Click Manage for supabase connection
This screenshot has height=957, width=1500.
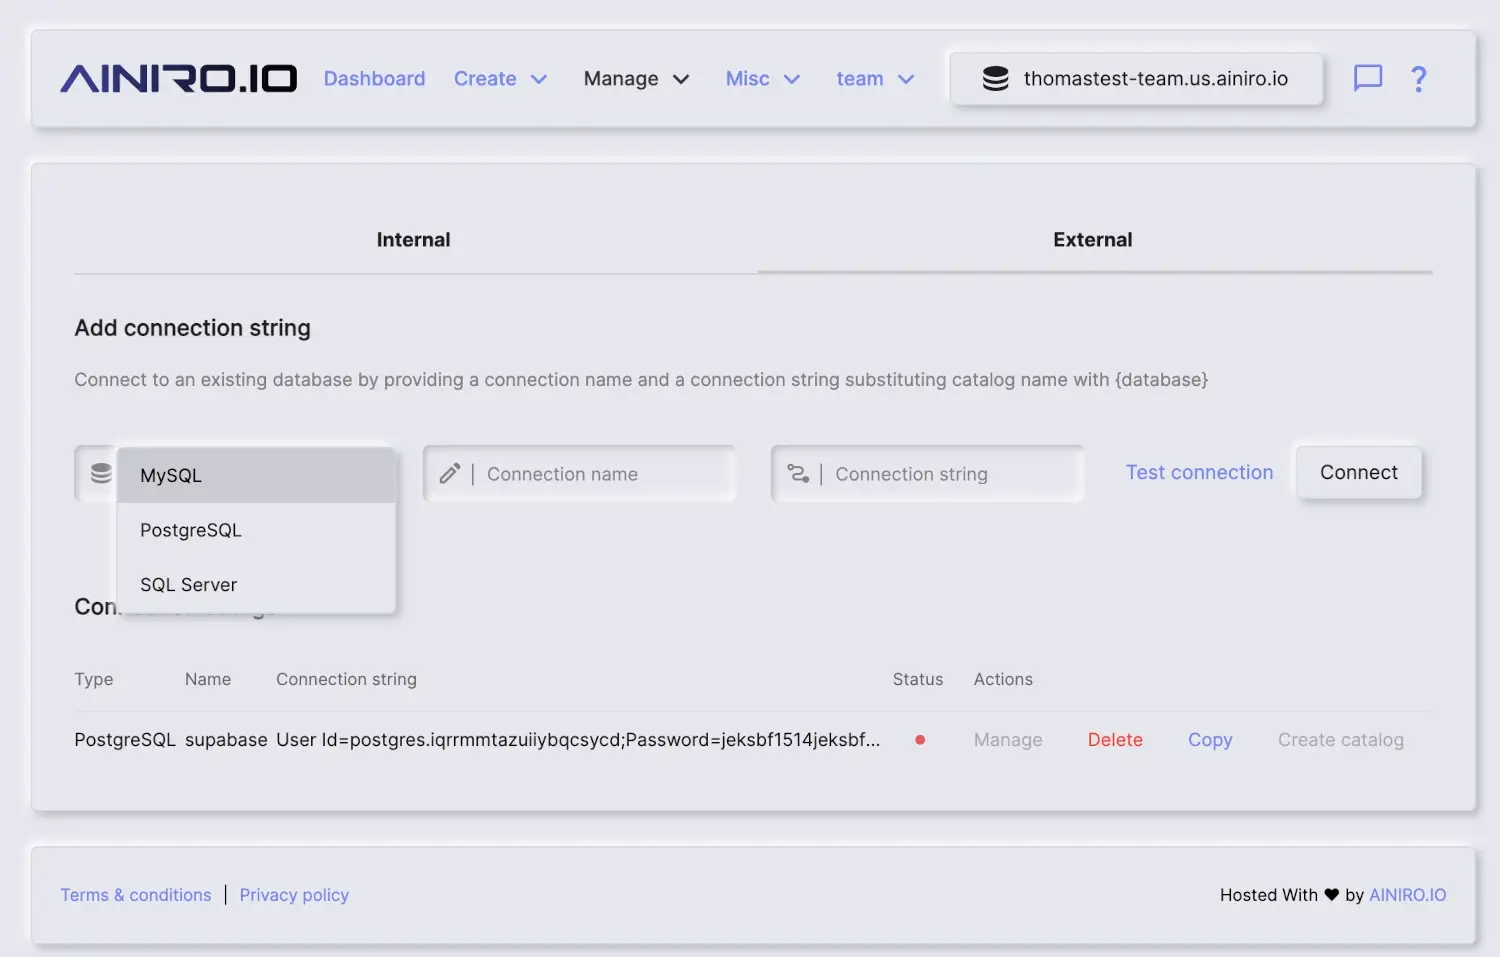click(x=1008, y=740)
